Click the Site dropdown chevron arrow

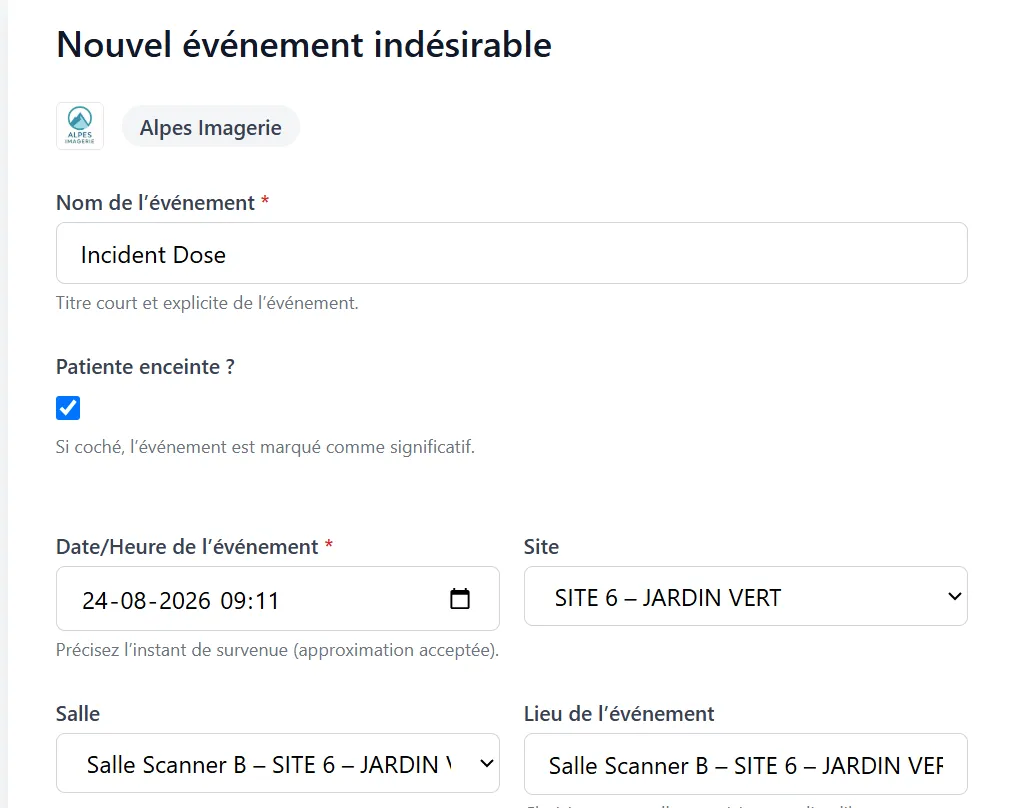(x=954, y=597)
